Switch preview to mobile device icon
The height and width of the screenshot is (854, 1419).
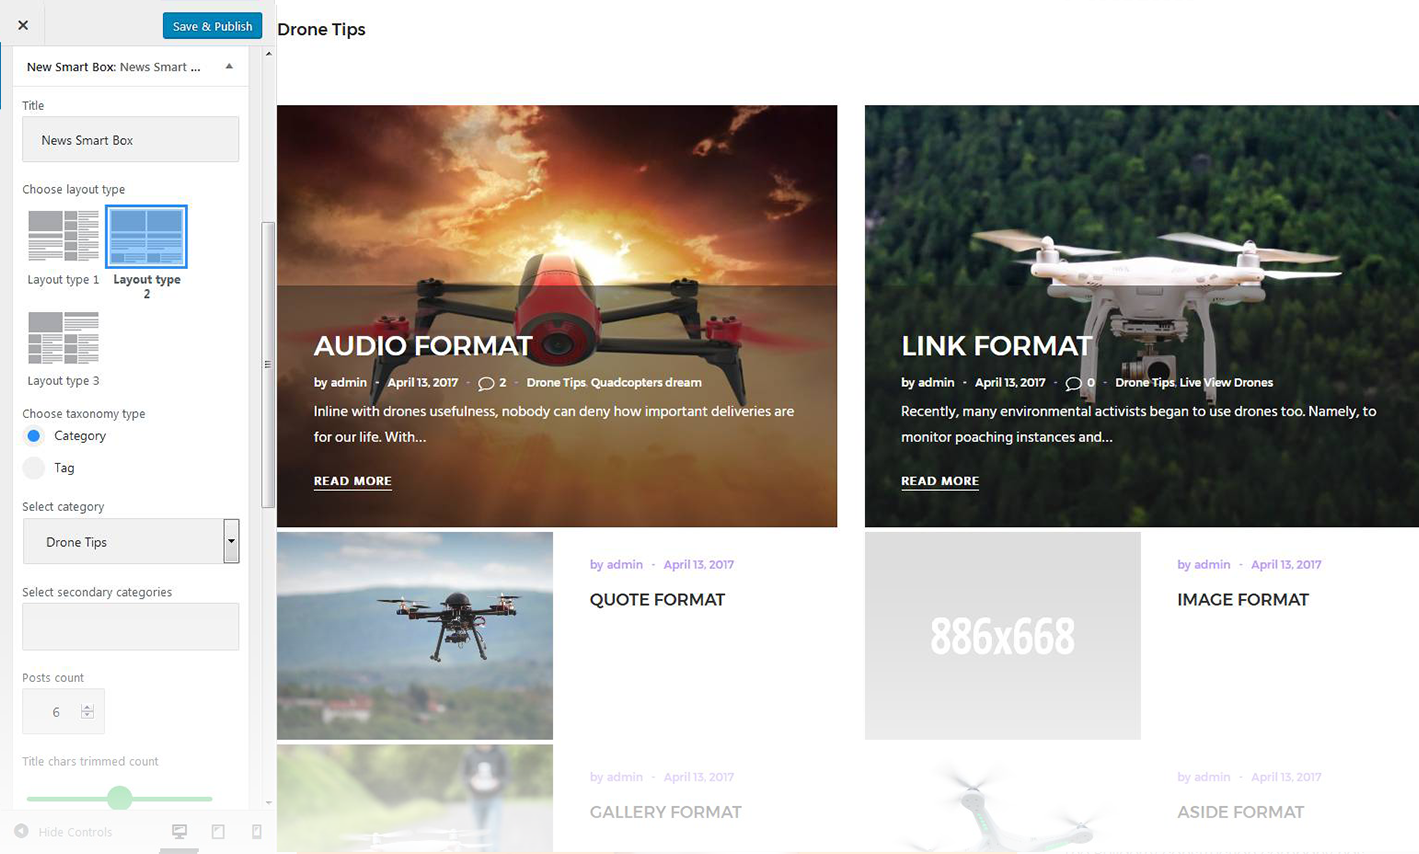[256, 831]
